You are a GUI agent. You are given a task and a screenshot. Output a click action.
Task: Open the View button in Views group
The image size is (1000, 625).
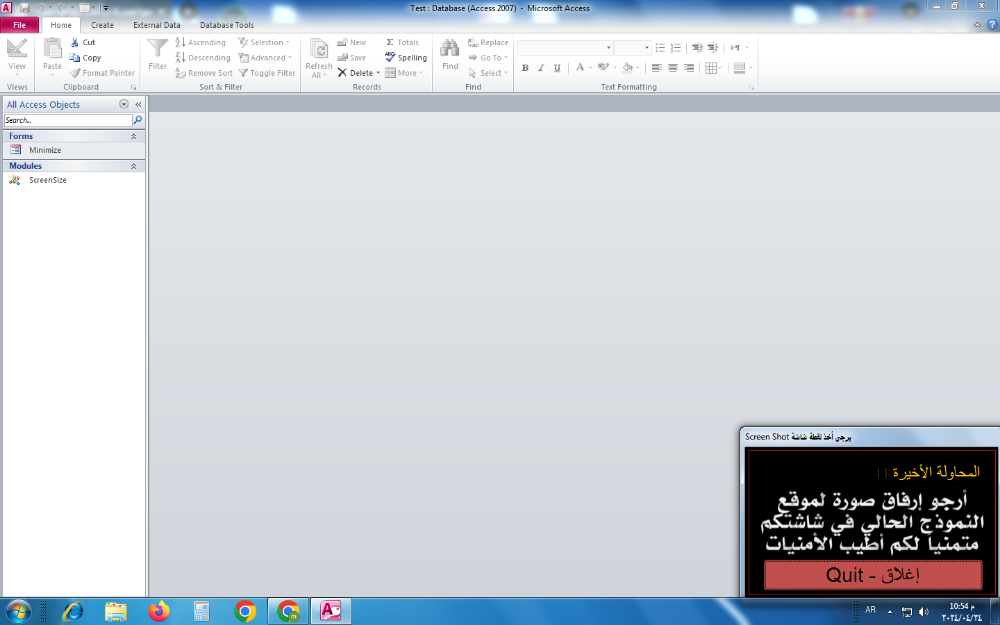click(x=17, y=57)
